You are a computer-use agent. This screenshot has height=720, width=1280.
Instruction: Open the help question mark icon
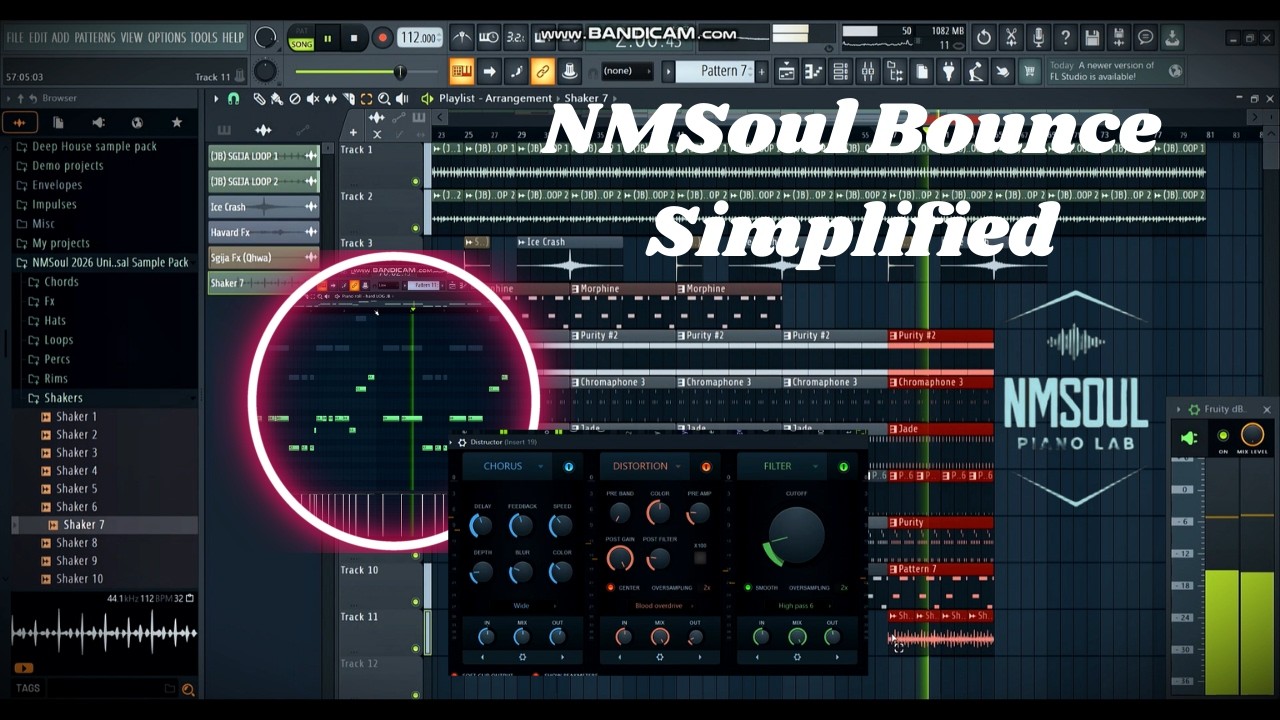1065,37
